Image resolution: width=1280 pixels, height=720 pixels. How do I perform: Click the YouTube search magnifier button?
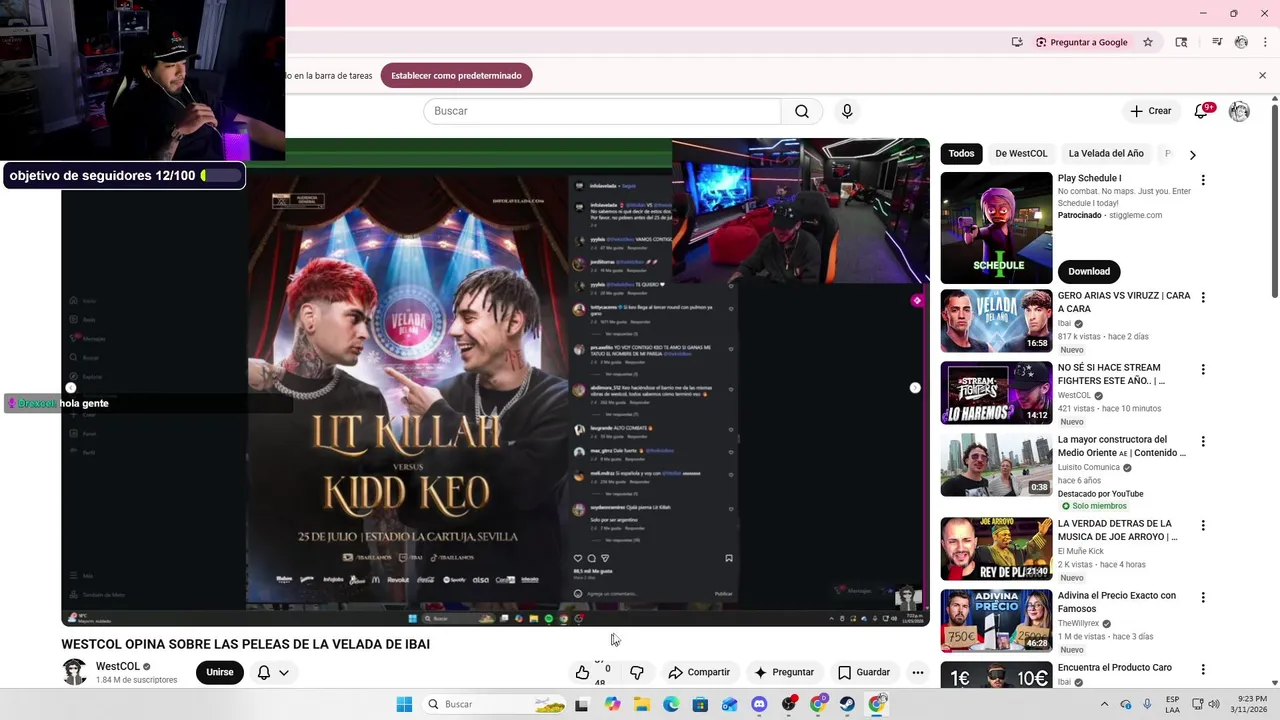click(x=801, y=111)
